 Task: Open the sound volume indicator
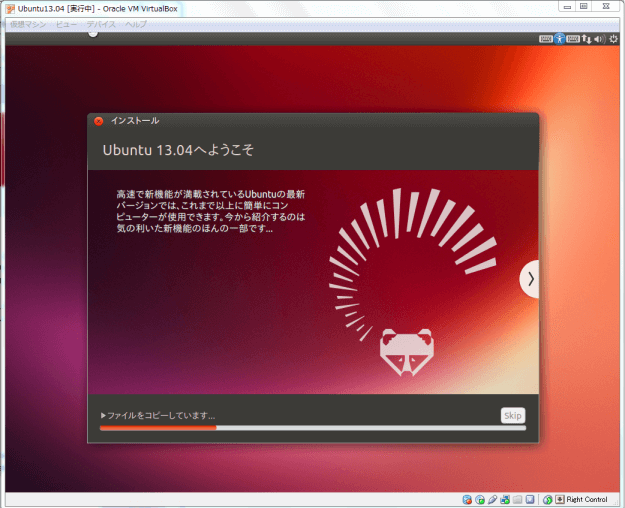598,40
